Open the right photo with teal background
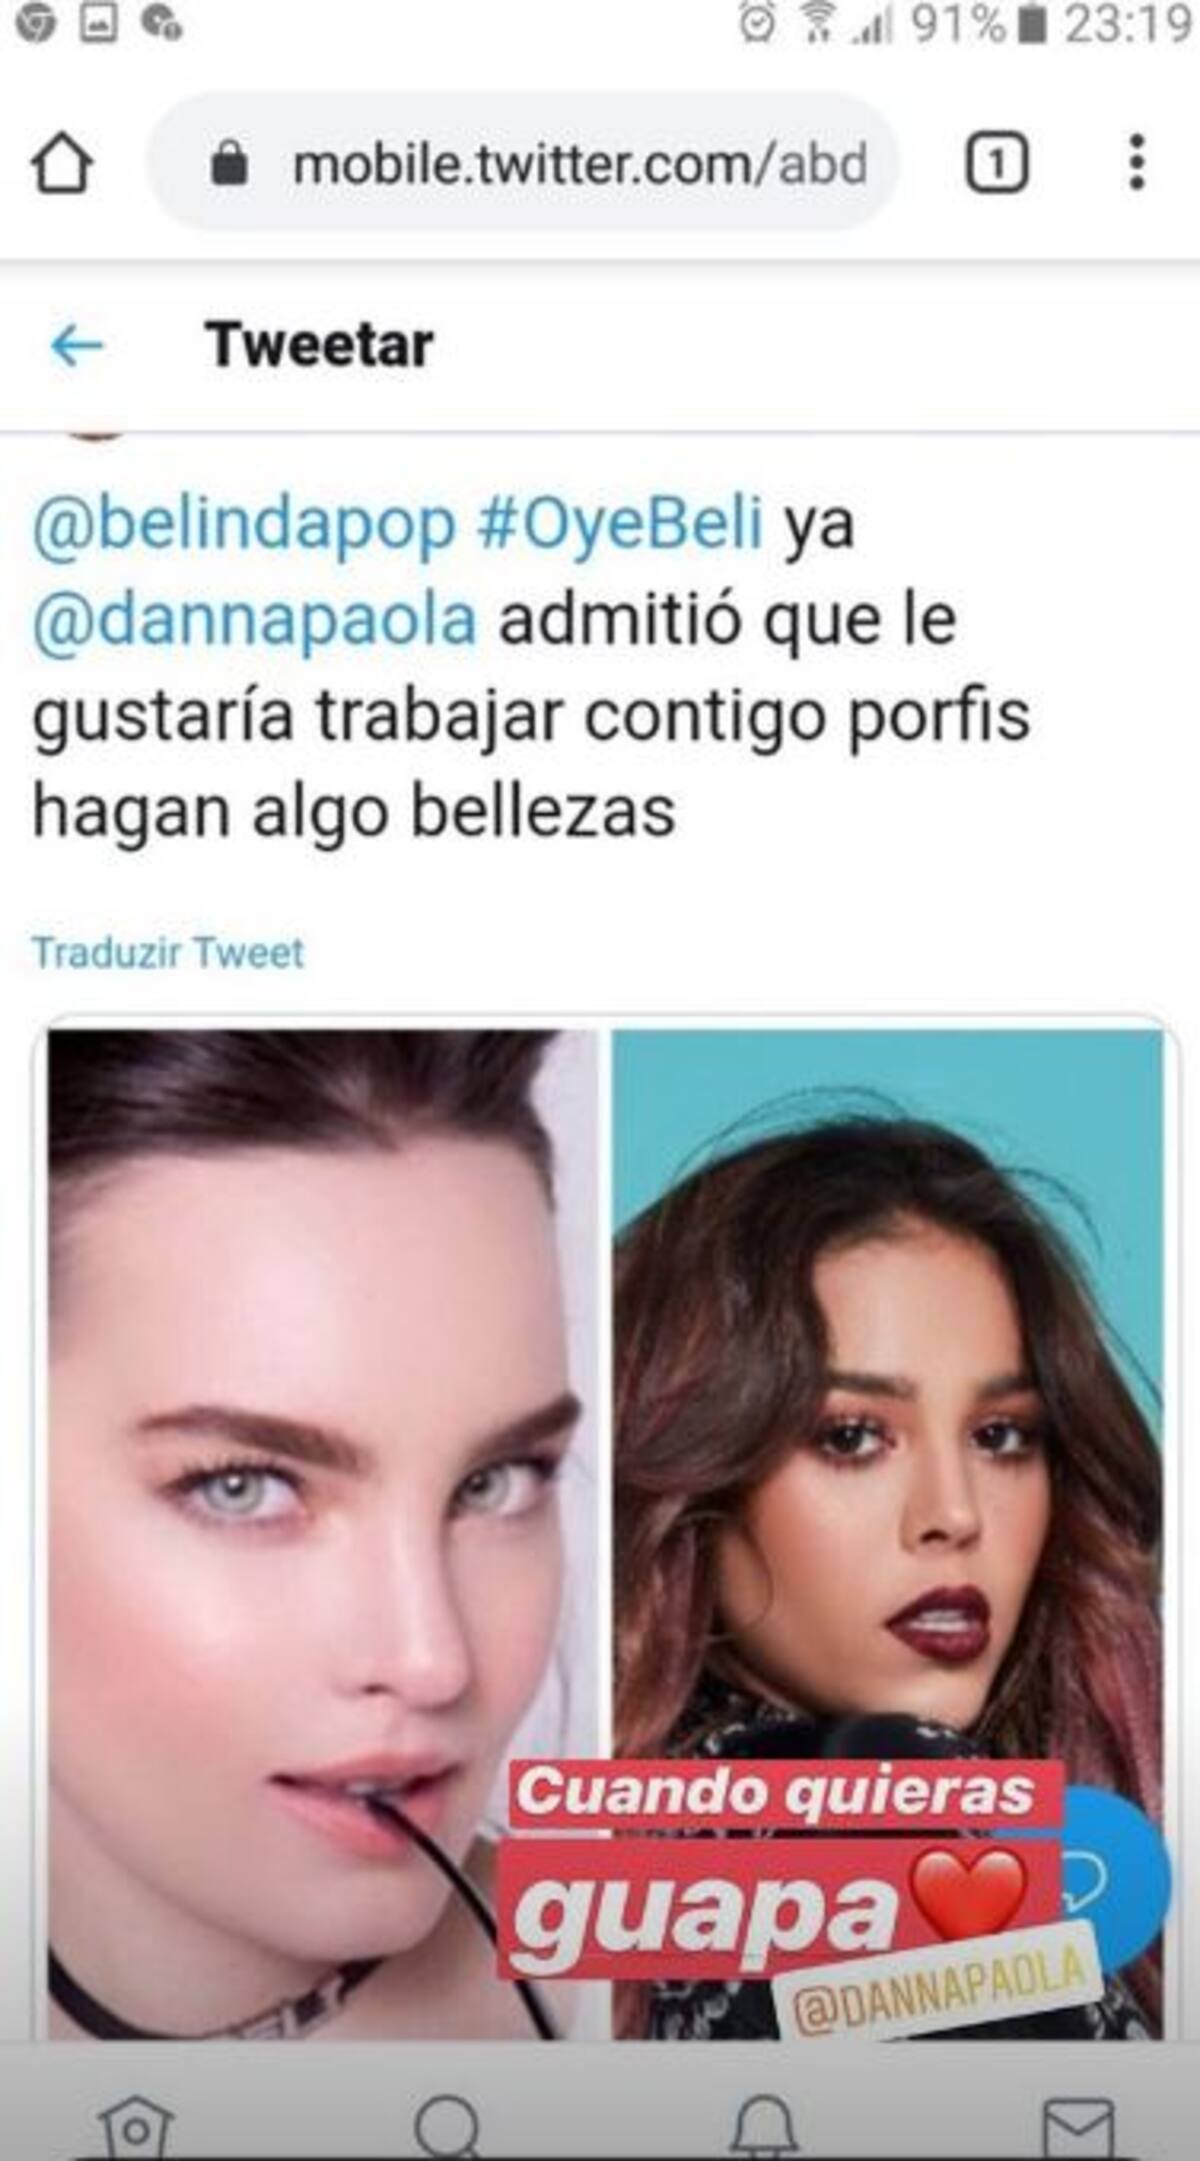 [887, 1534]
